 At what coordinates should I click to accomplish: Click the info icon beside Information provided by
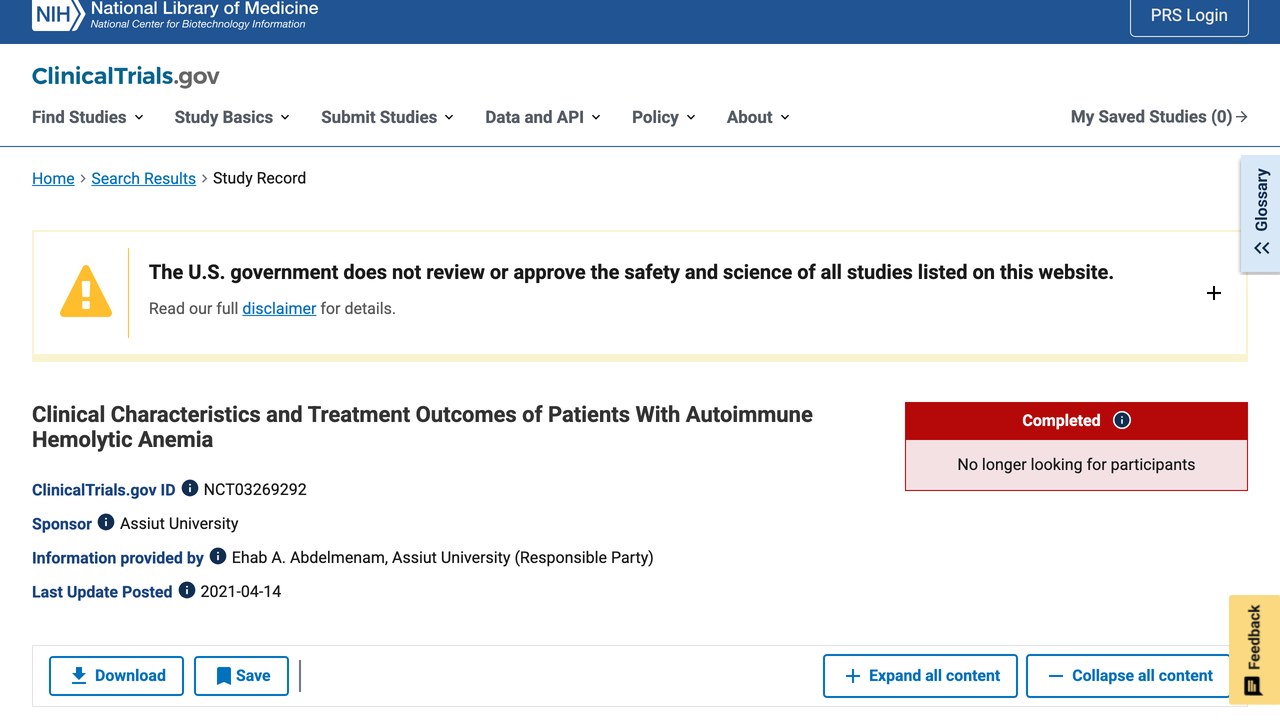point(217,557)
